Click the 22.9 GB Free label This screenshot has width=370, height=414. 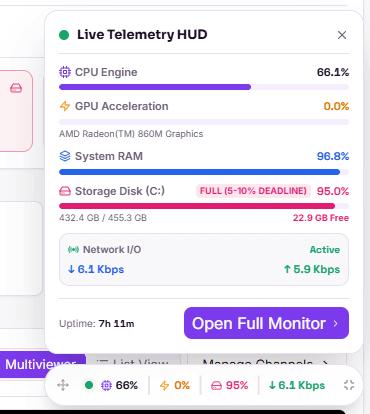tap(321, 218)
